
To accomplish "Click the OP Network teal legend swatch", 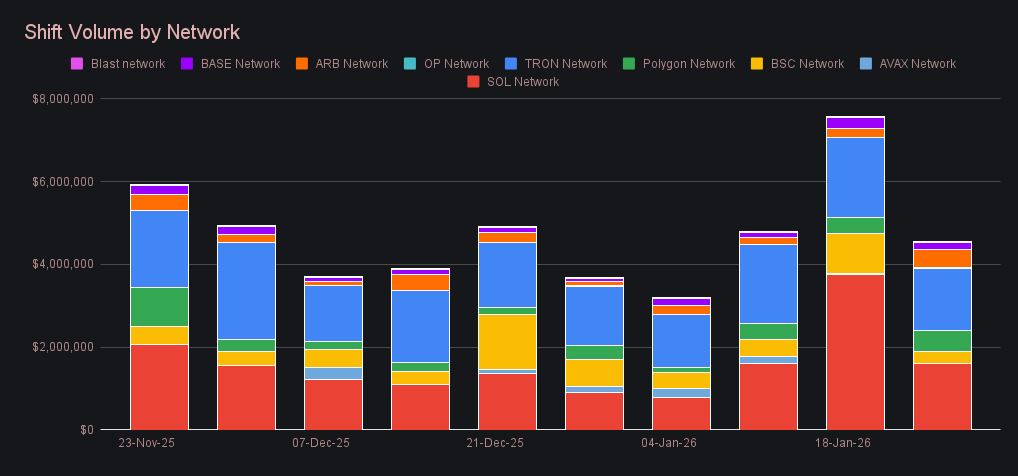I will 410,64.
